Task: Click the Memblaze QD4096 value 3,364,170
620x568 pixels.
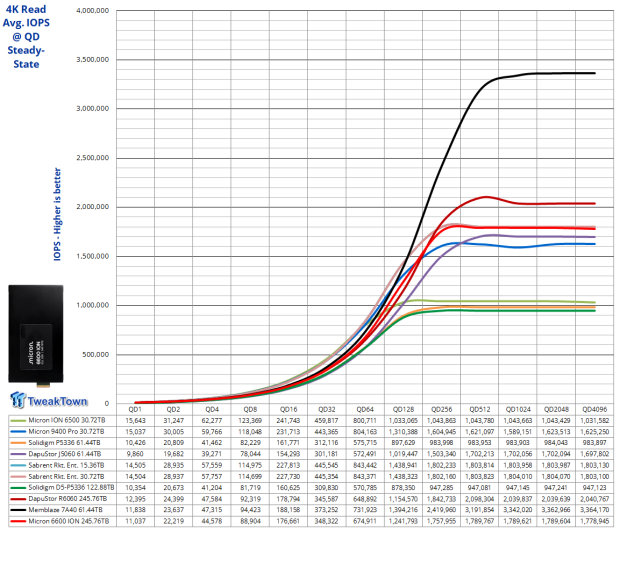Action: point(595,510)
